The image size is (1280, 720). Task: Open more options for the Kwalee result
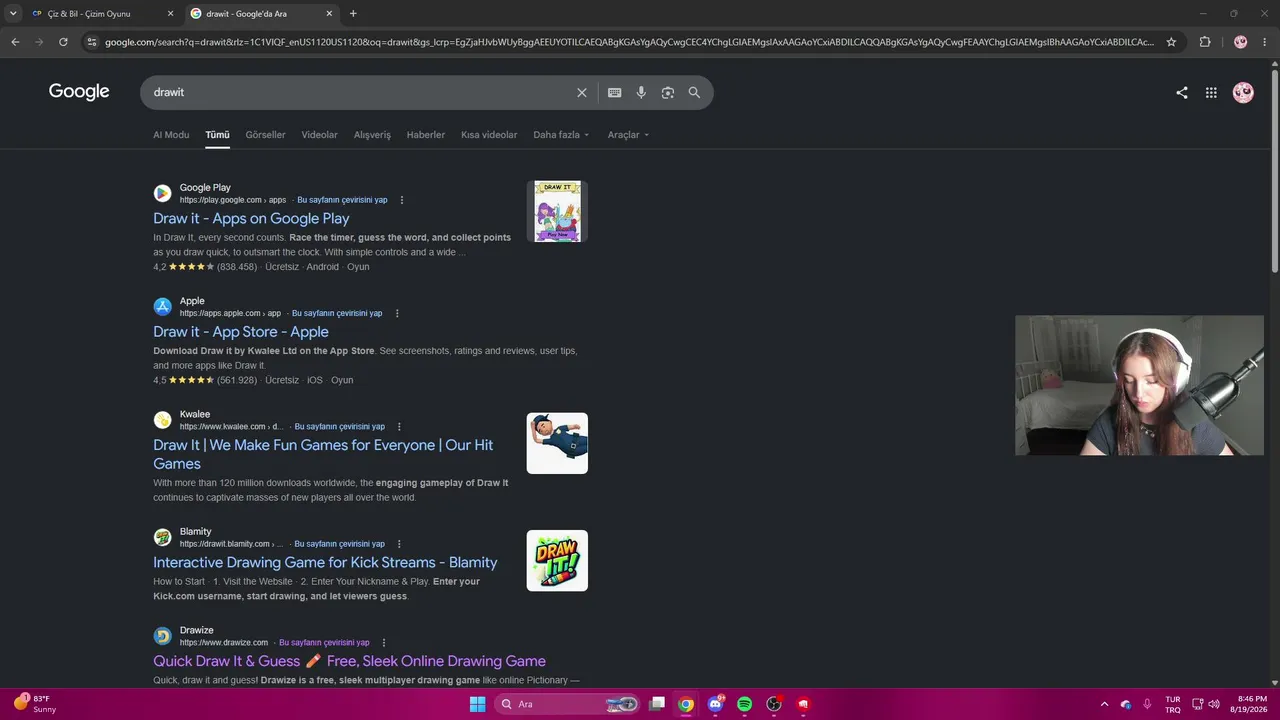tap(399, 427)
